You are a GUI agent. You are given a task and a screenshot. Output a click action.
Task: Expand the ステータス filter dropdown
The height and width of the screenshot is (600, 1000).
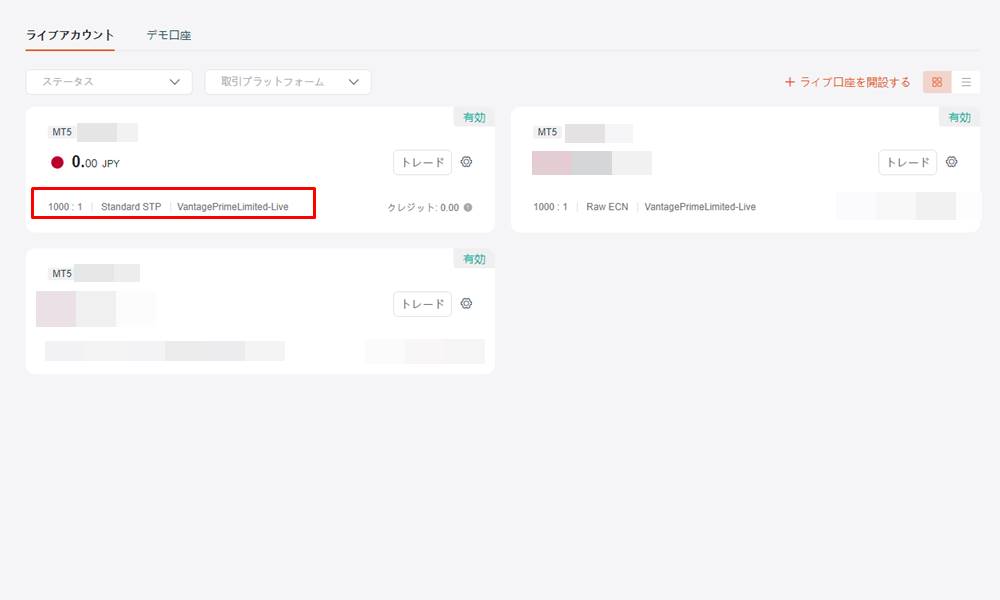(109, 82)
